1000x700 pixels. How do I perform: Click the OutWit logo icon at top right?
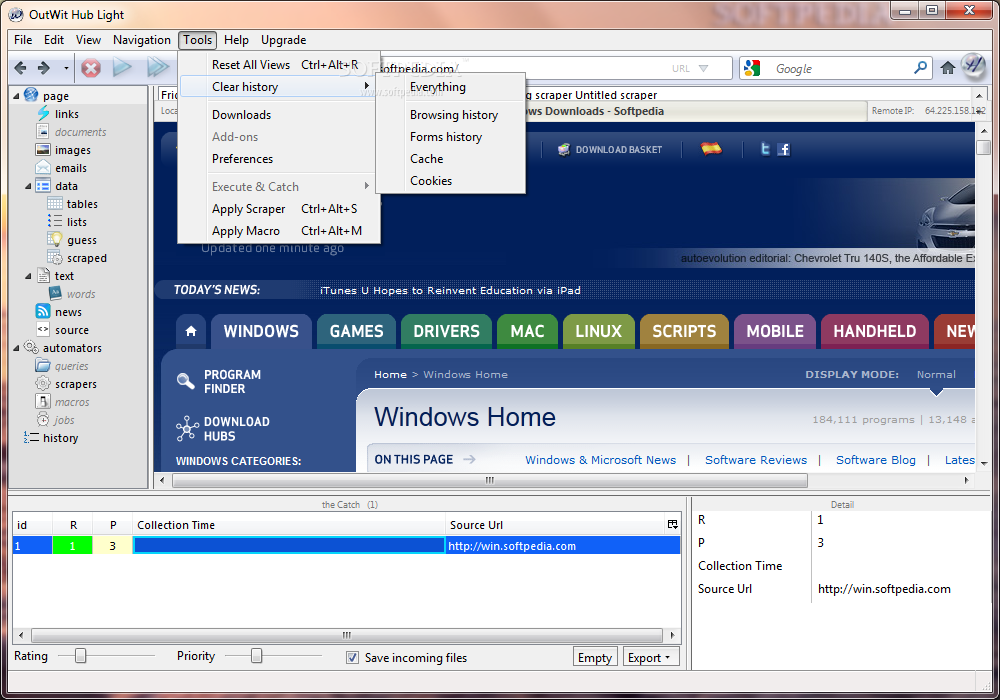973,66
